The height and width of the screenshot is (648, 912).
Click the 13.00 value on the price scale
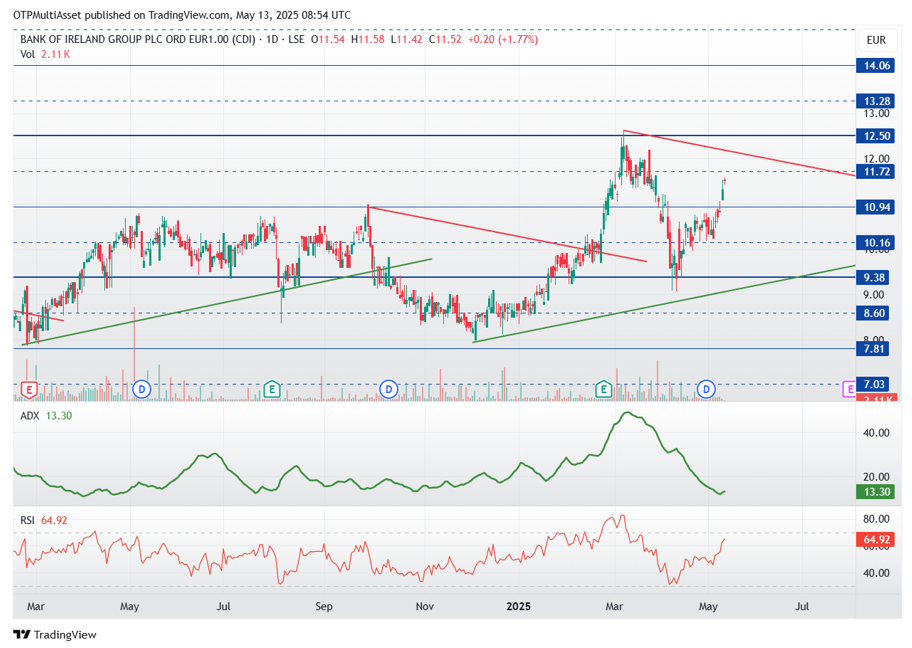(876, 113)
